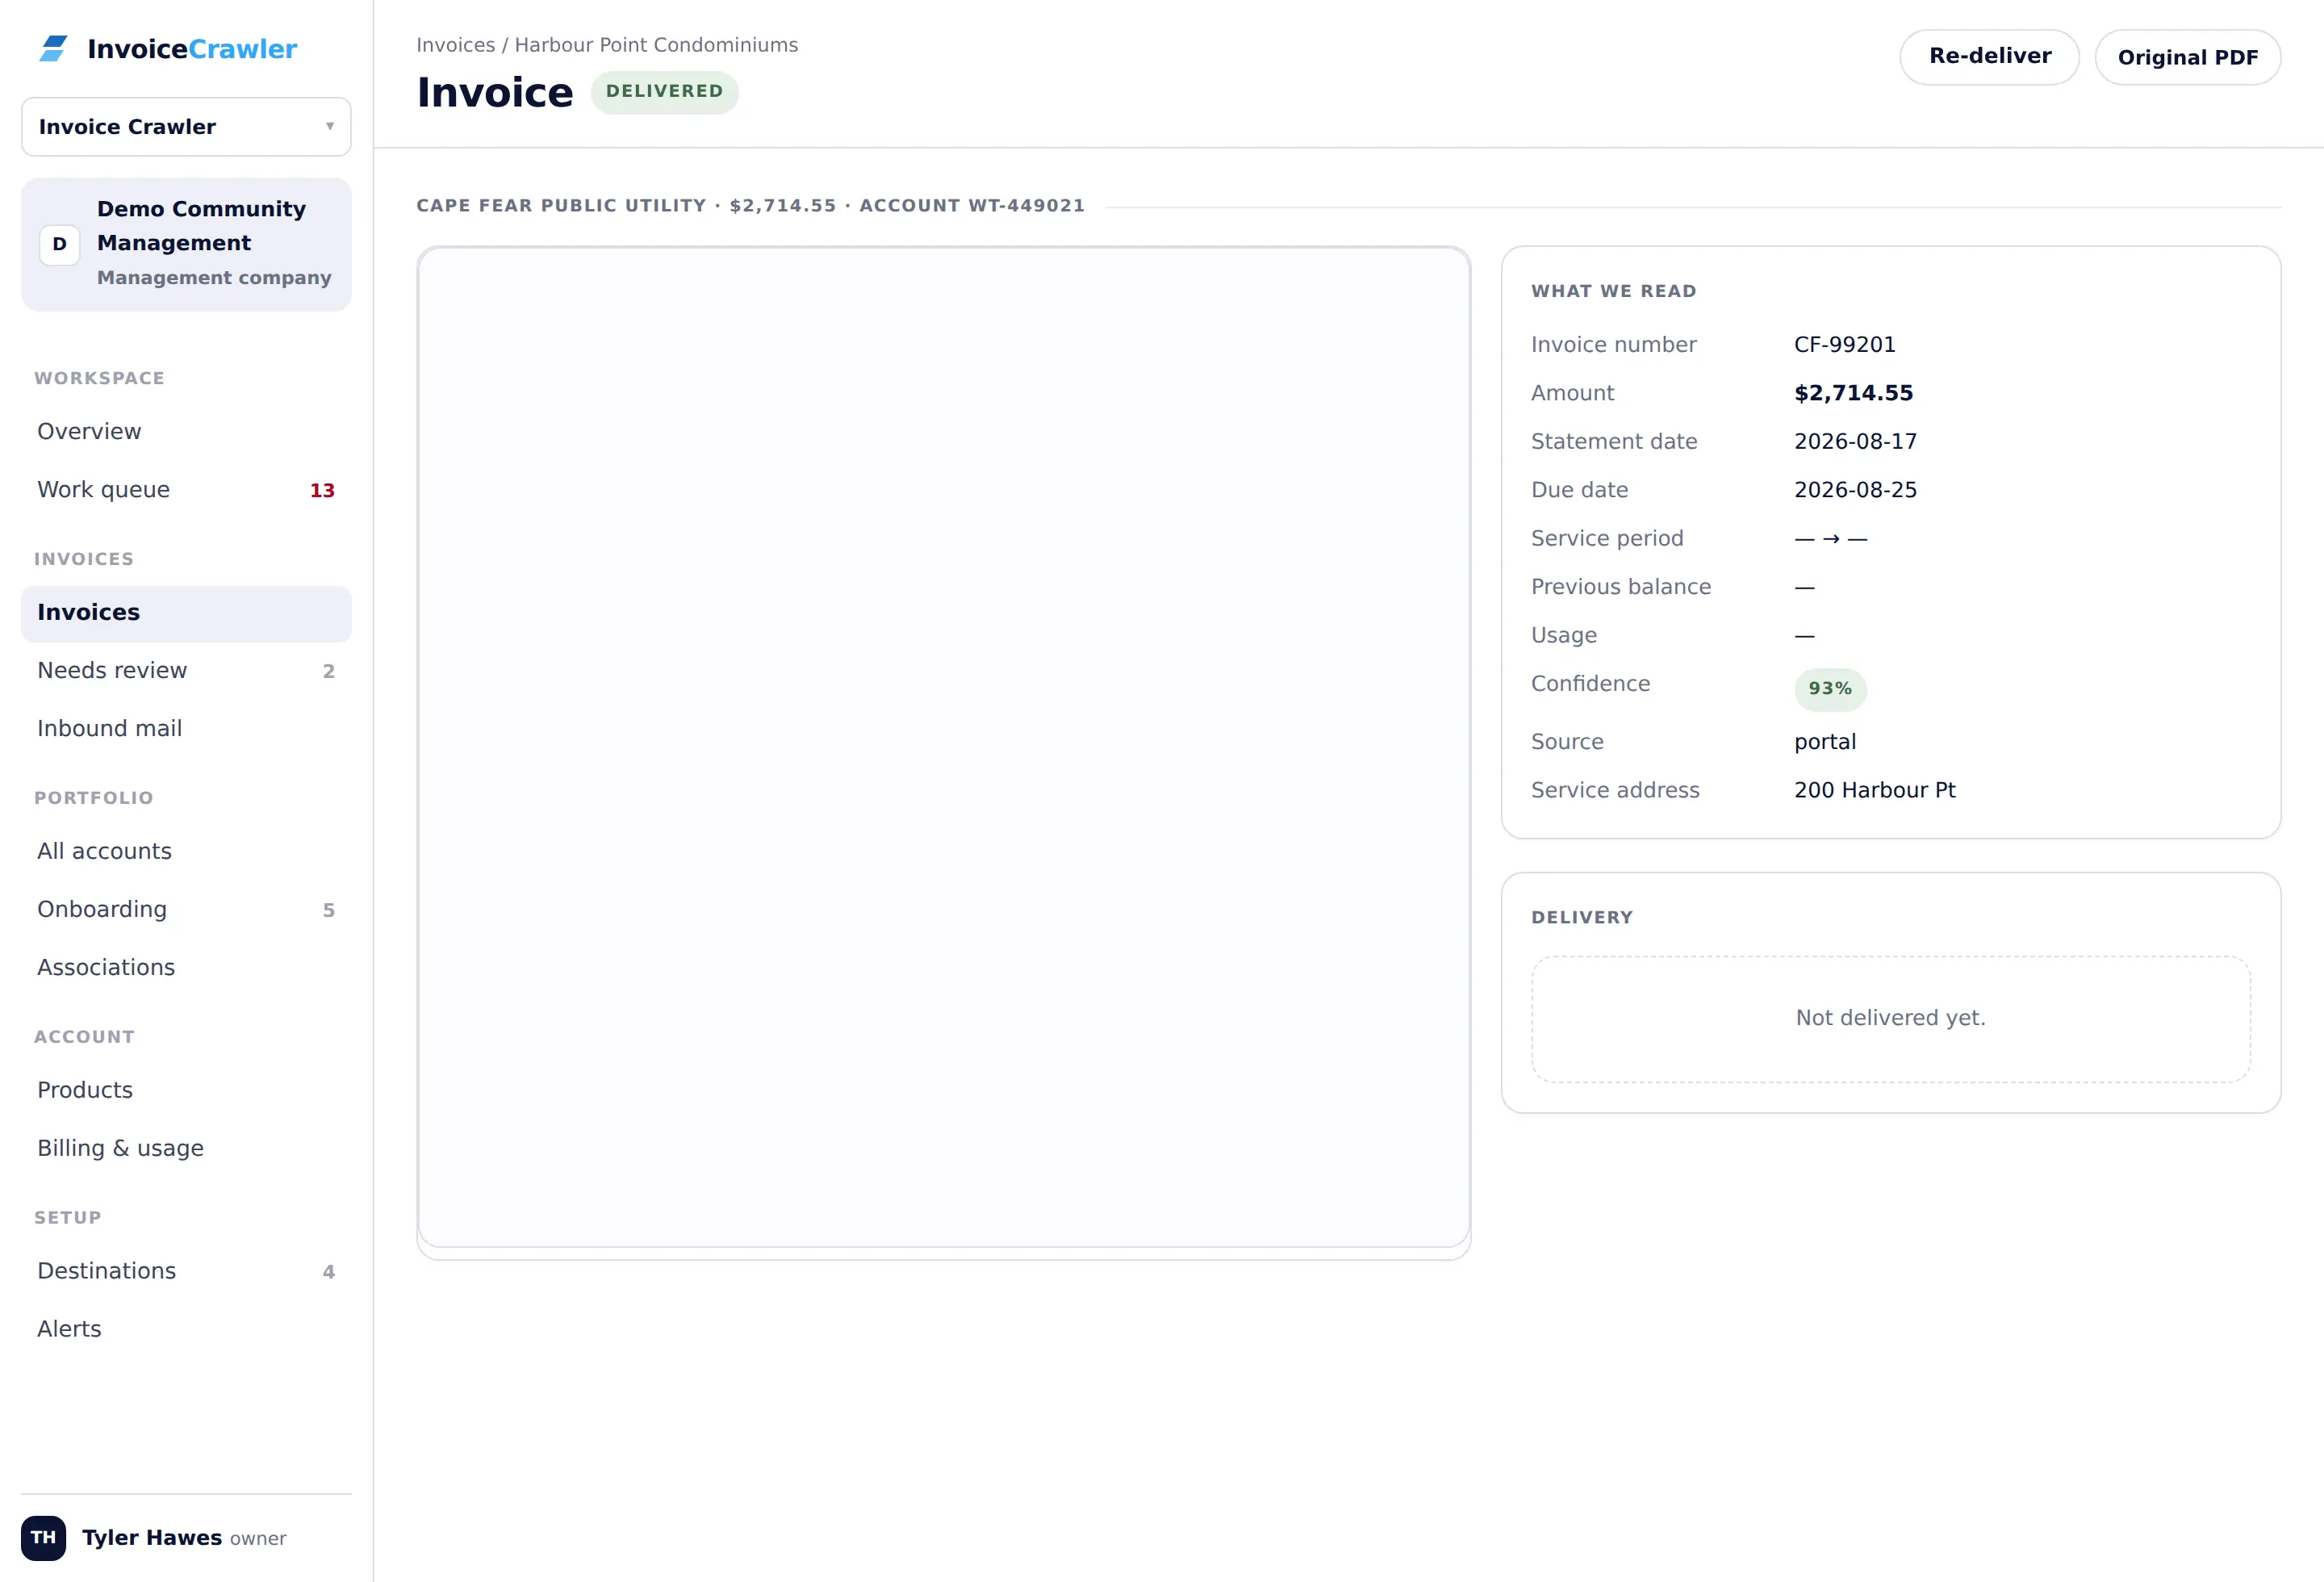Open the Products page
The image size is (2324, 1582).
pos(186,1091)
